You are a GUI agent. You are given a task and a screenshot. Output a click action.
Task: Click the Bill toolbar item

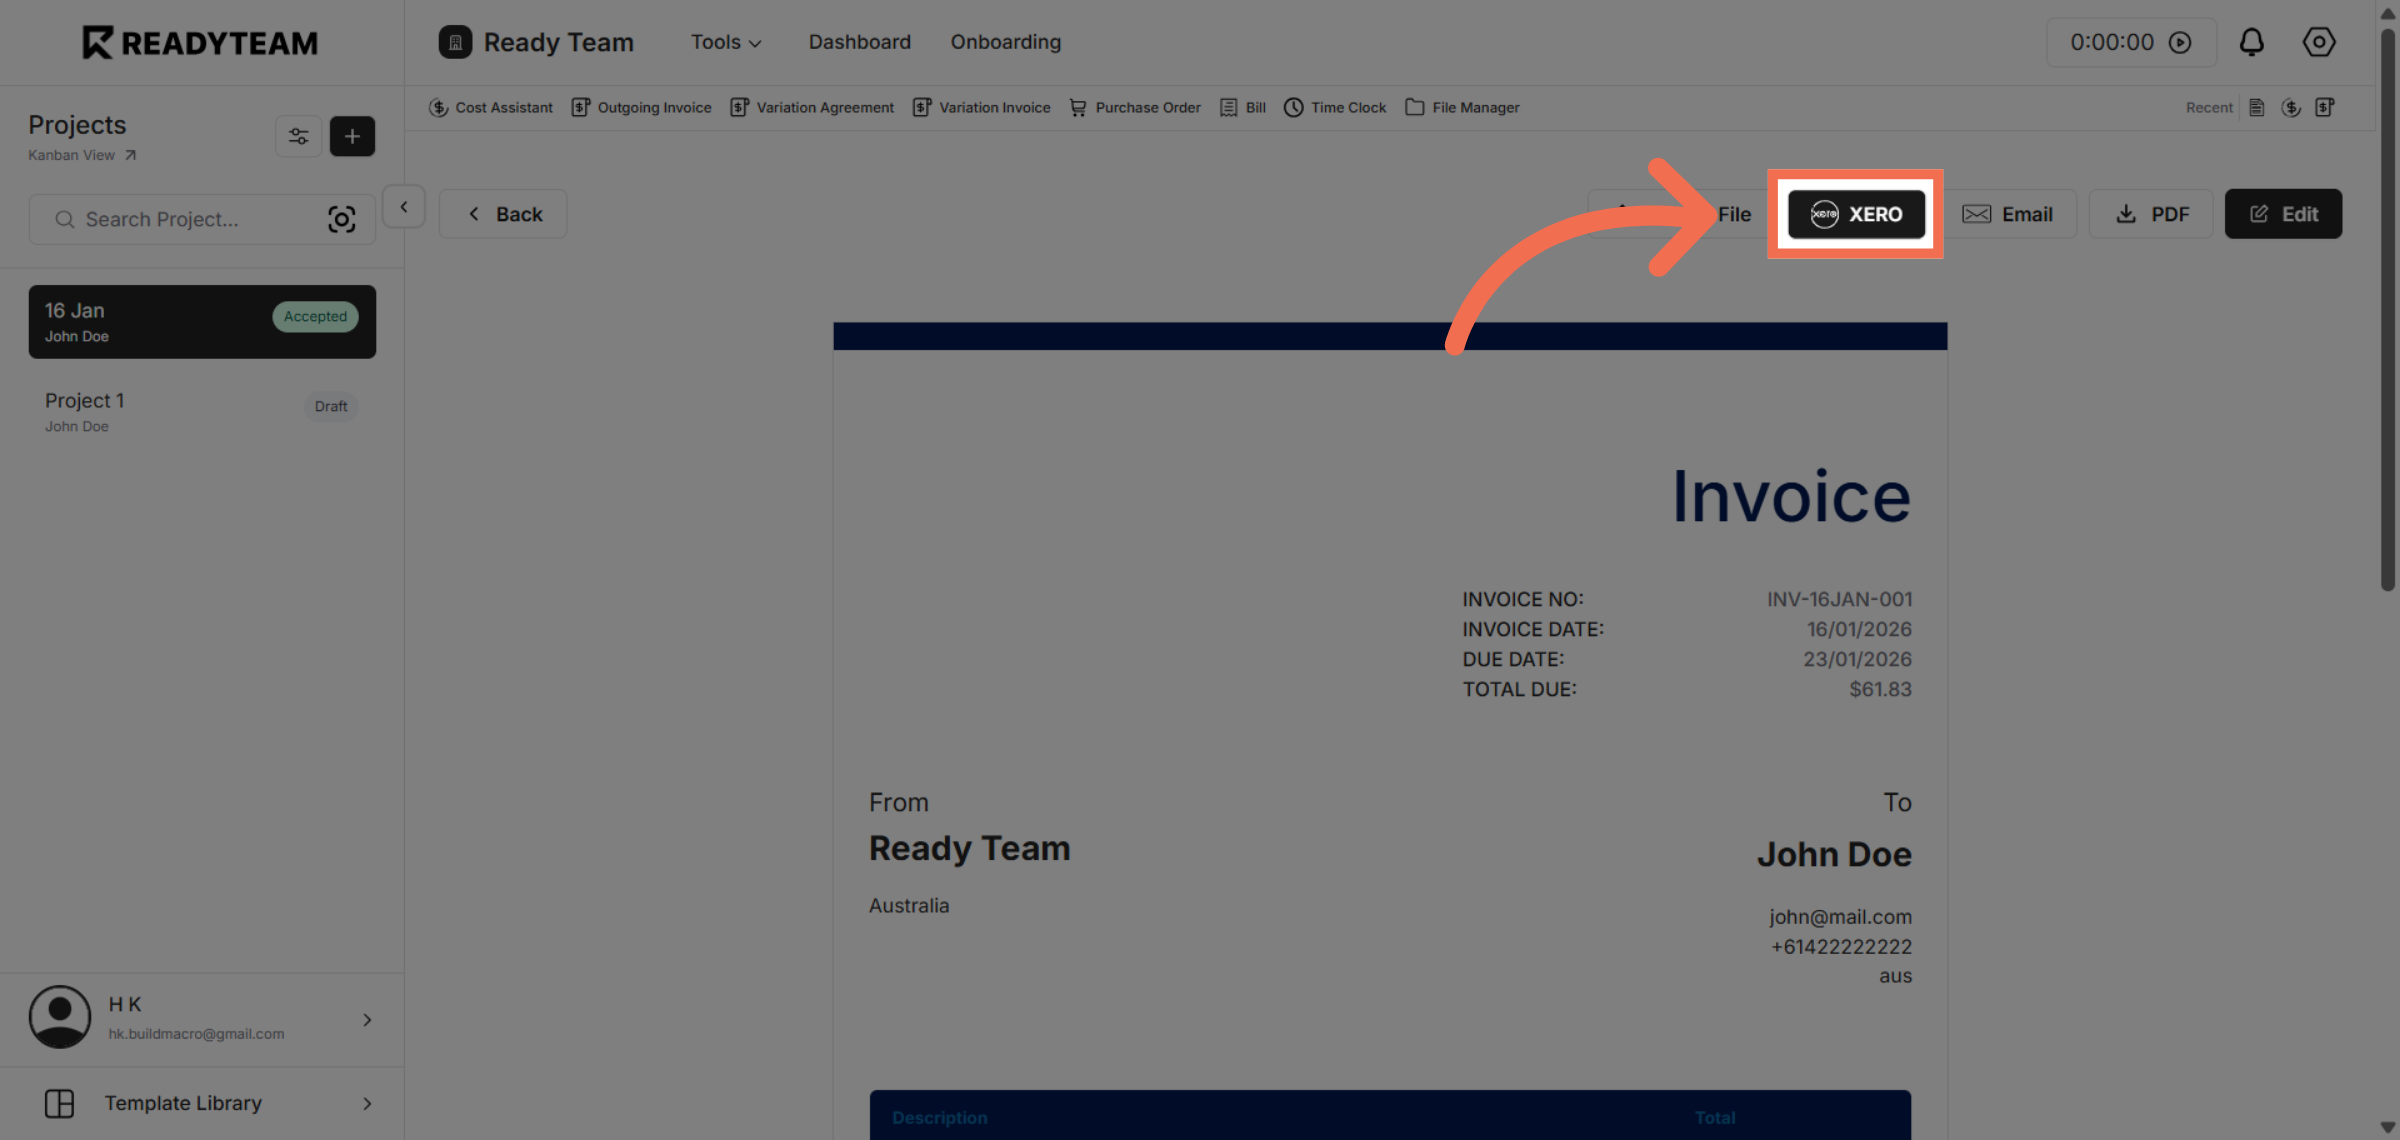pos(1242,107)
